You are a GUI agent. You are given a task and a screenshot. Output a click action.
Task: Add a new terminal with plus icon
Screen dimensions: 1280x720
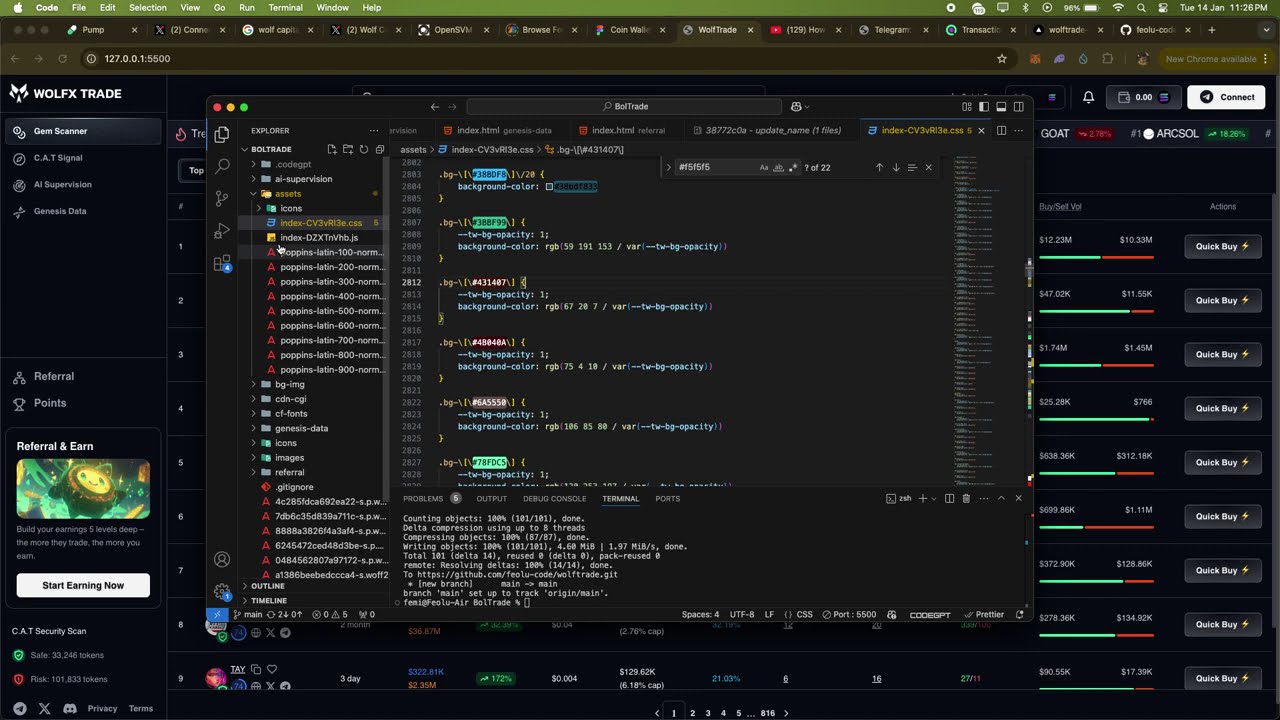[922, 498]
